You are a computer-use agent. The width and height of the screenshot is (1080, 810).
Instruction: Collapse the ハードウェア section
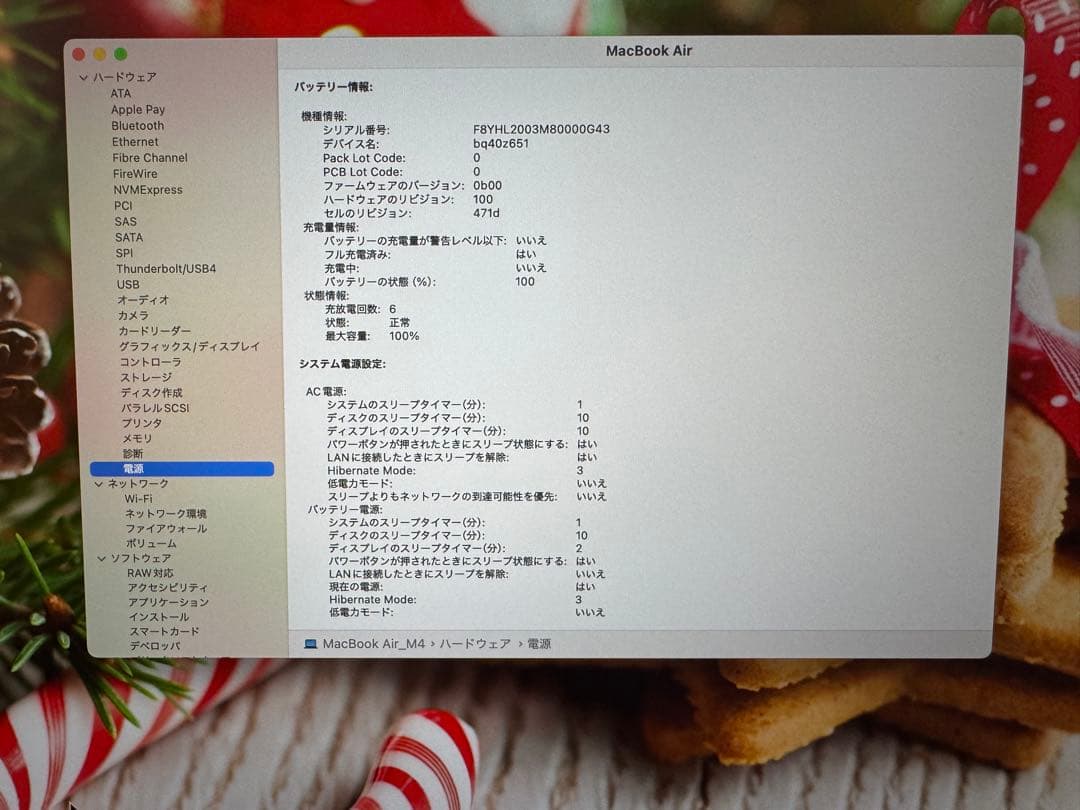83,77
